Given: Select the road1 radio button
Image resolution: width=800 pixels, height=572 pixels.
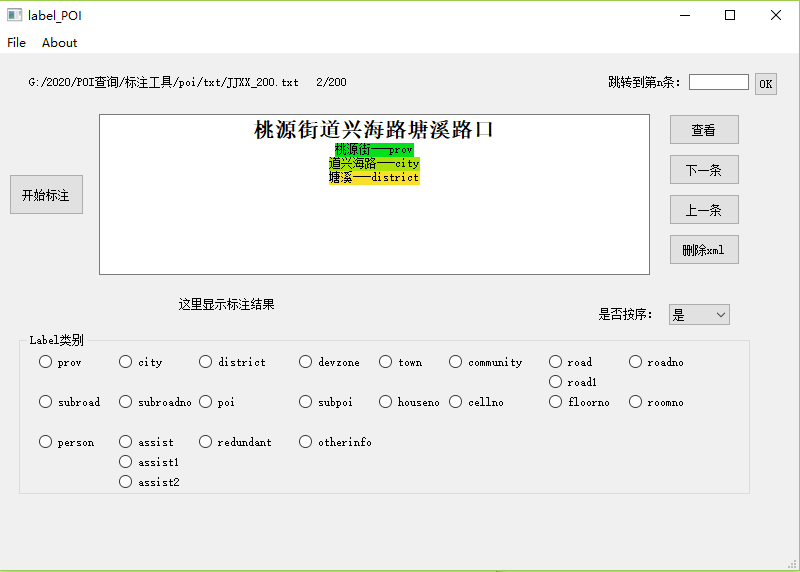Looking at the screenshot, I should tap(572, 382).
